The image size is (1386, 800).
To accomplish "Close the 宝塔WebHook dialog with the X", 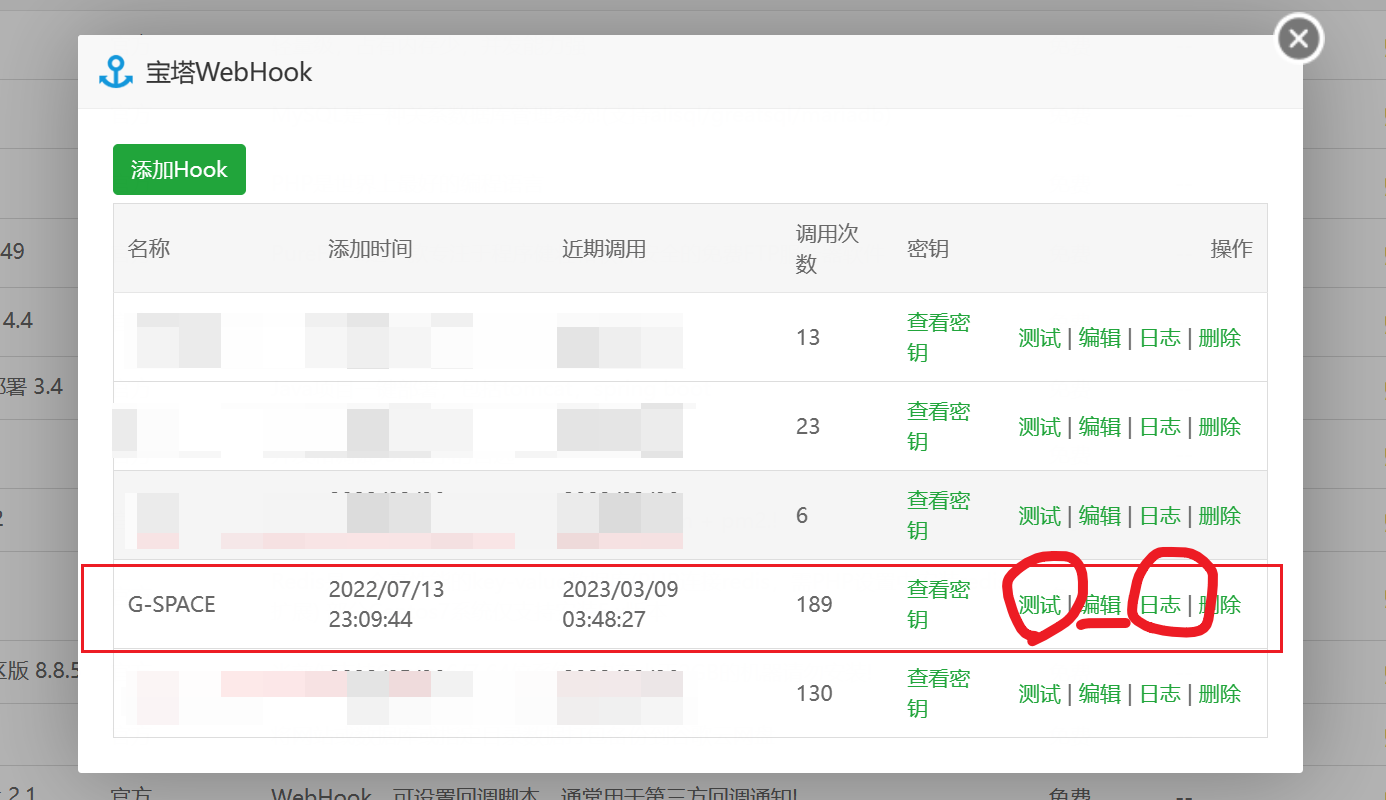I will point(1298,40).
